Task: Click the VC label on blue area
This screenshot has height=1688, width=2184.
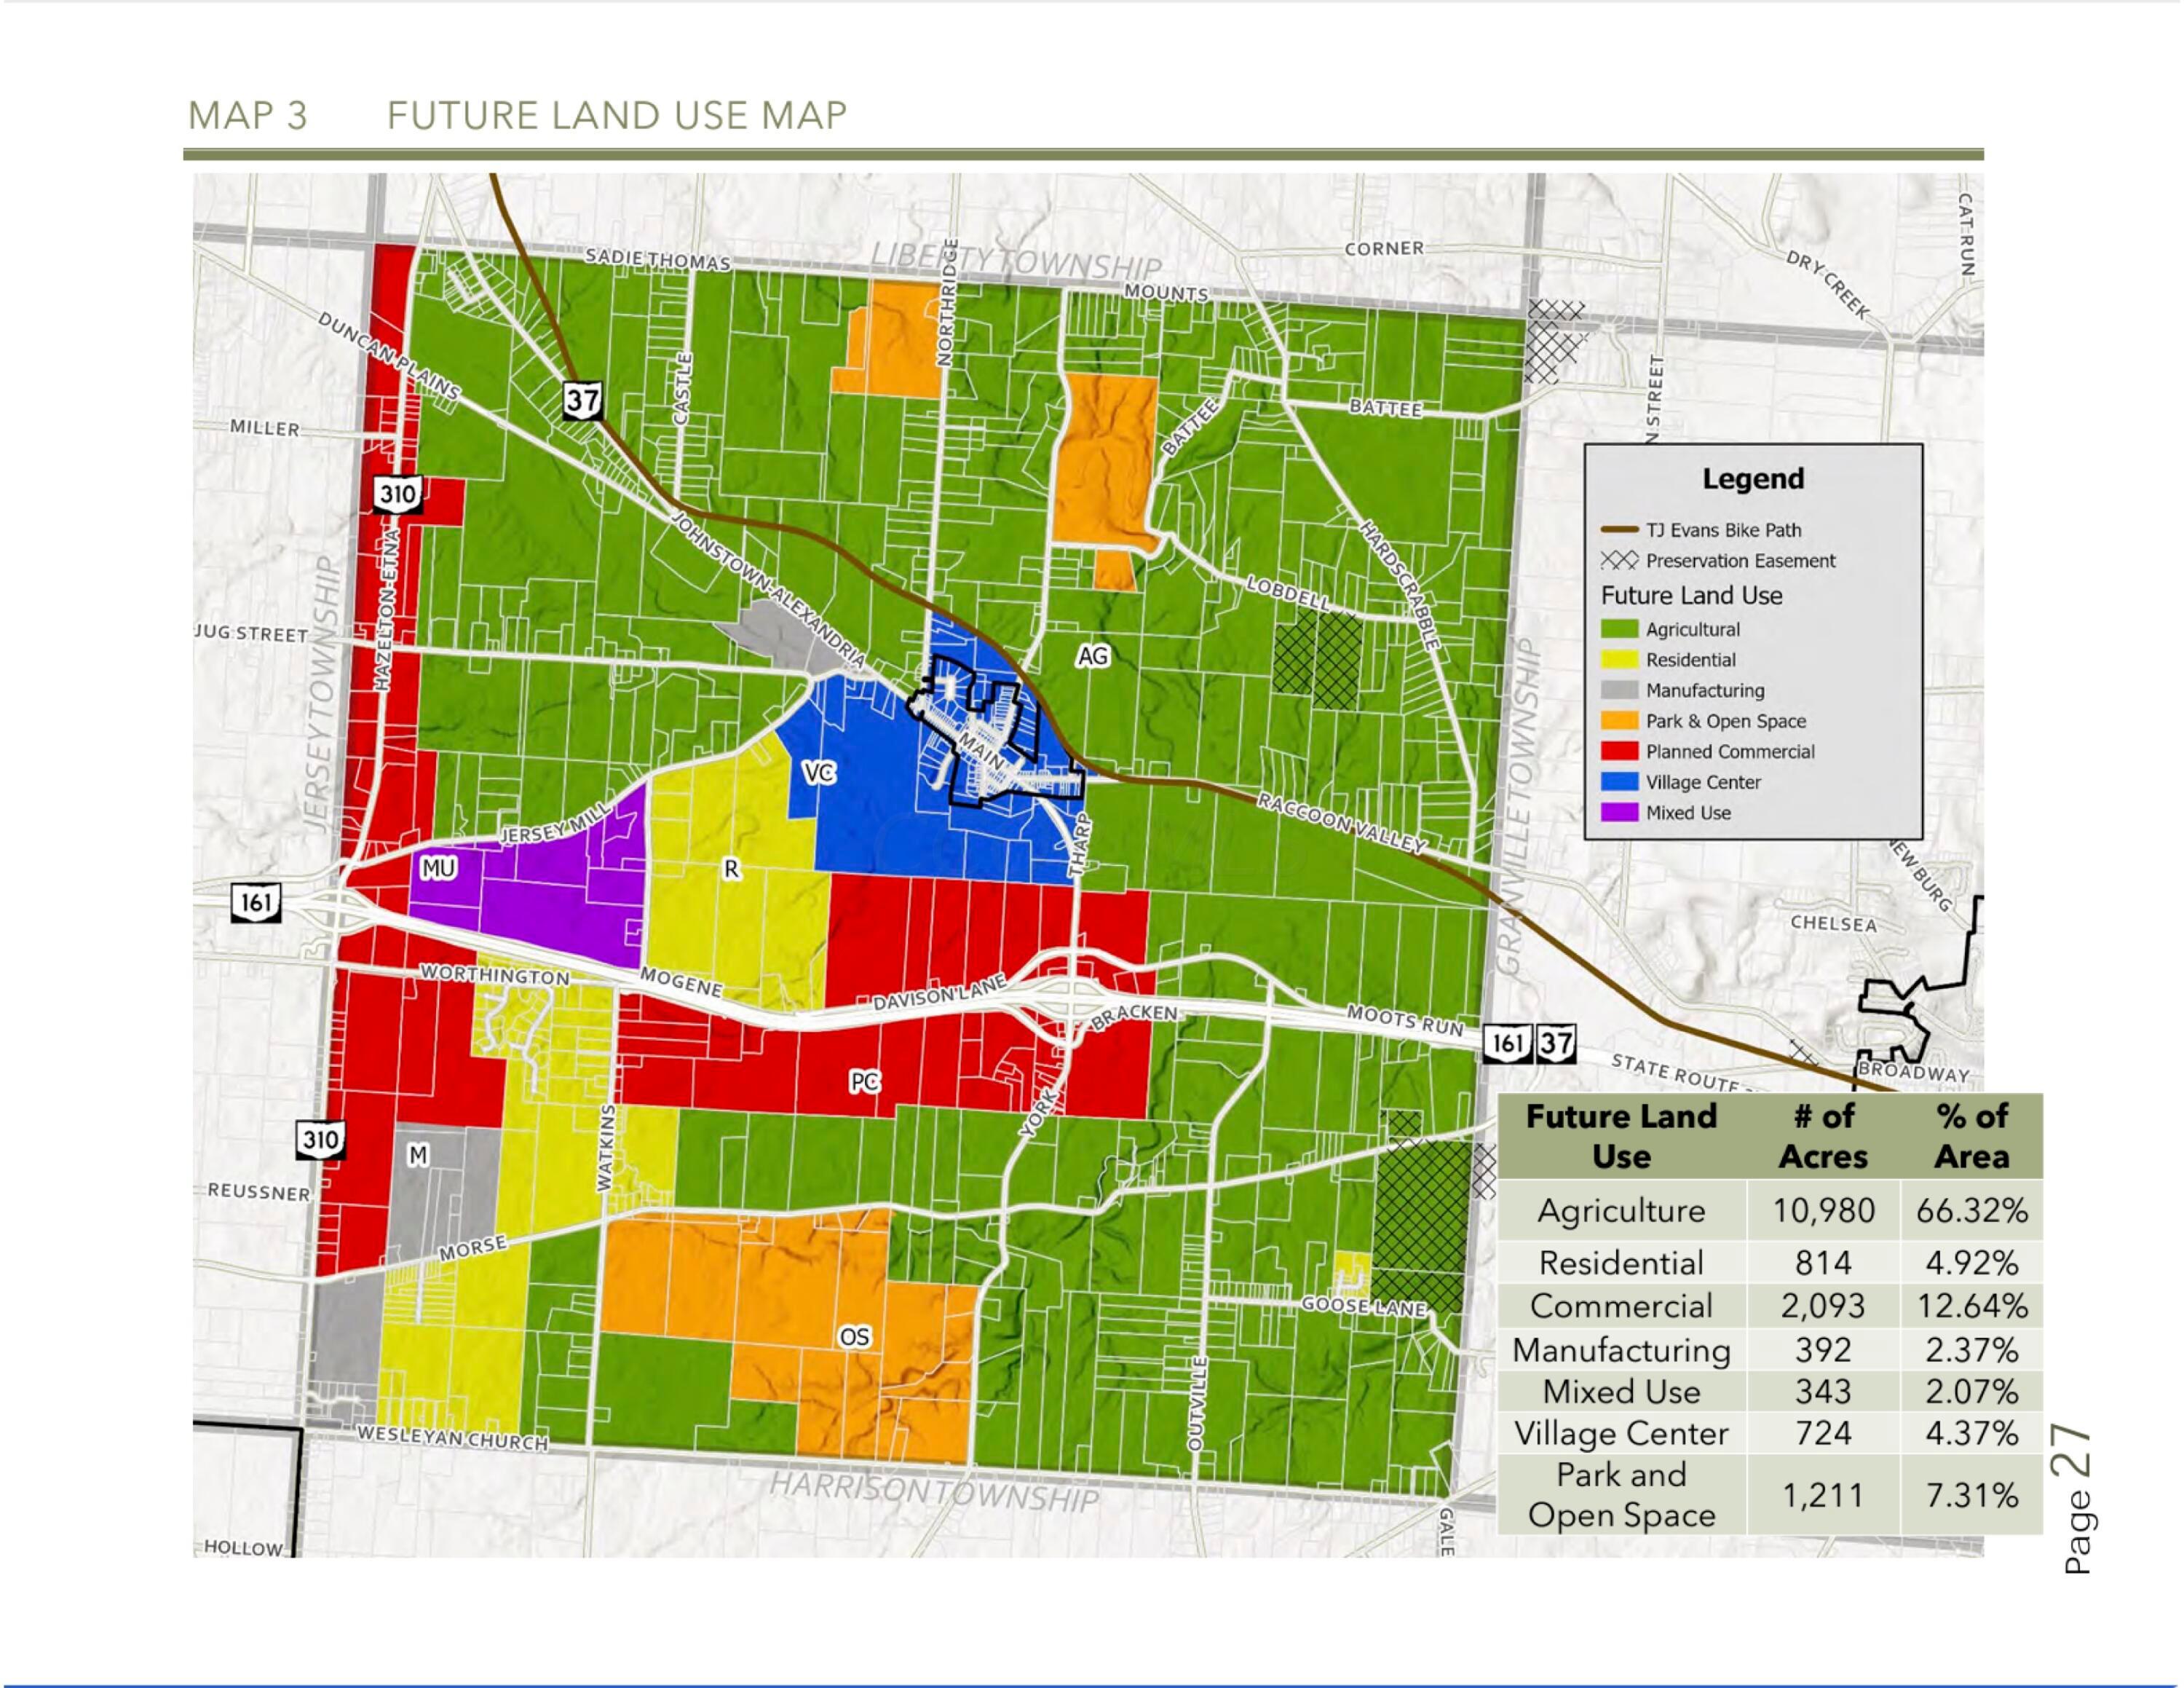Action: 819,773
